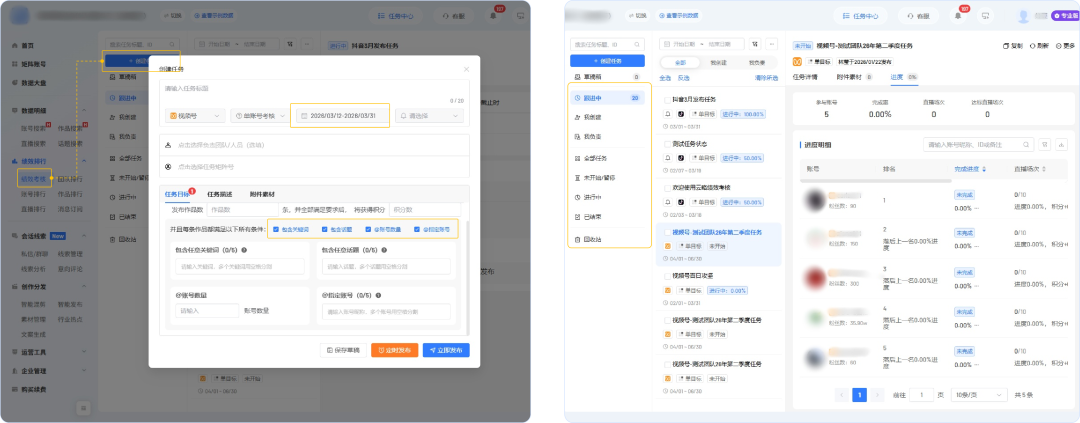Uncheck the 包含关键词 checkbox
Screen dimensions: 1080x423
click(276, 229)
